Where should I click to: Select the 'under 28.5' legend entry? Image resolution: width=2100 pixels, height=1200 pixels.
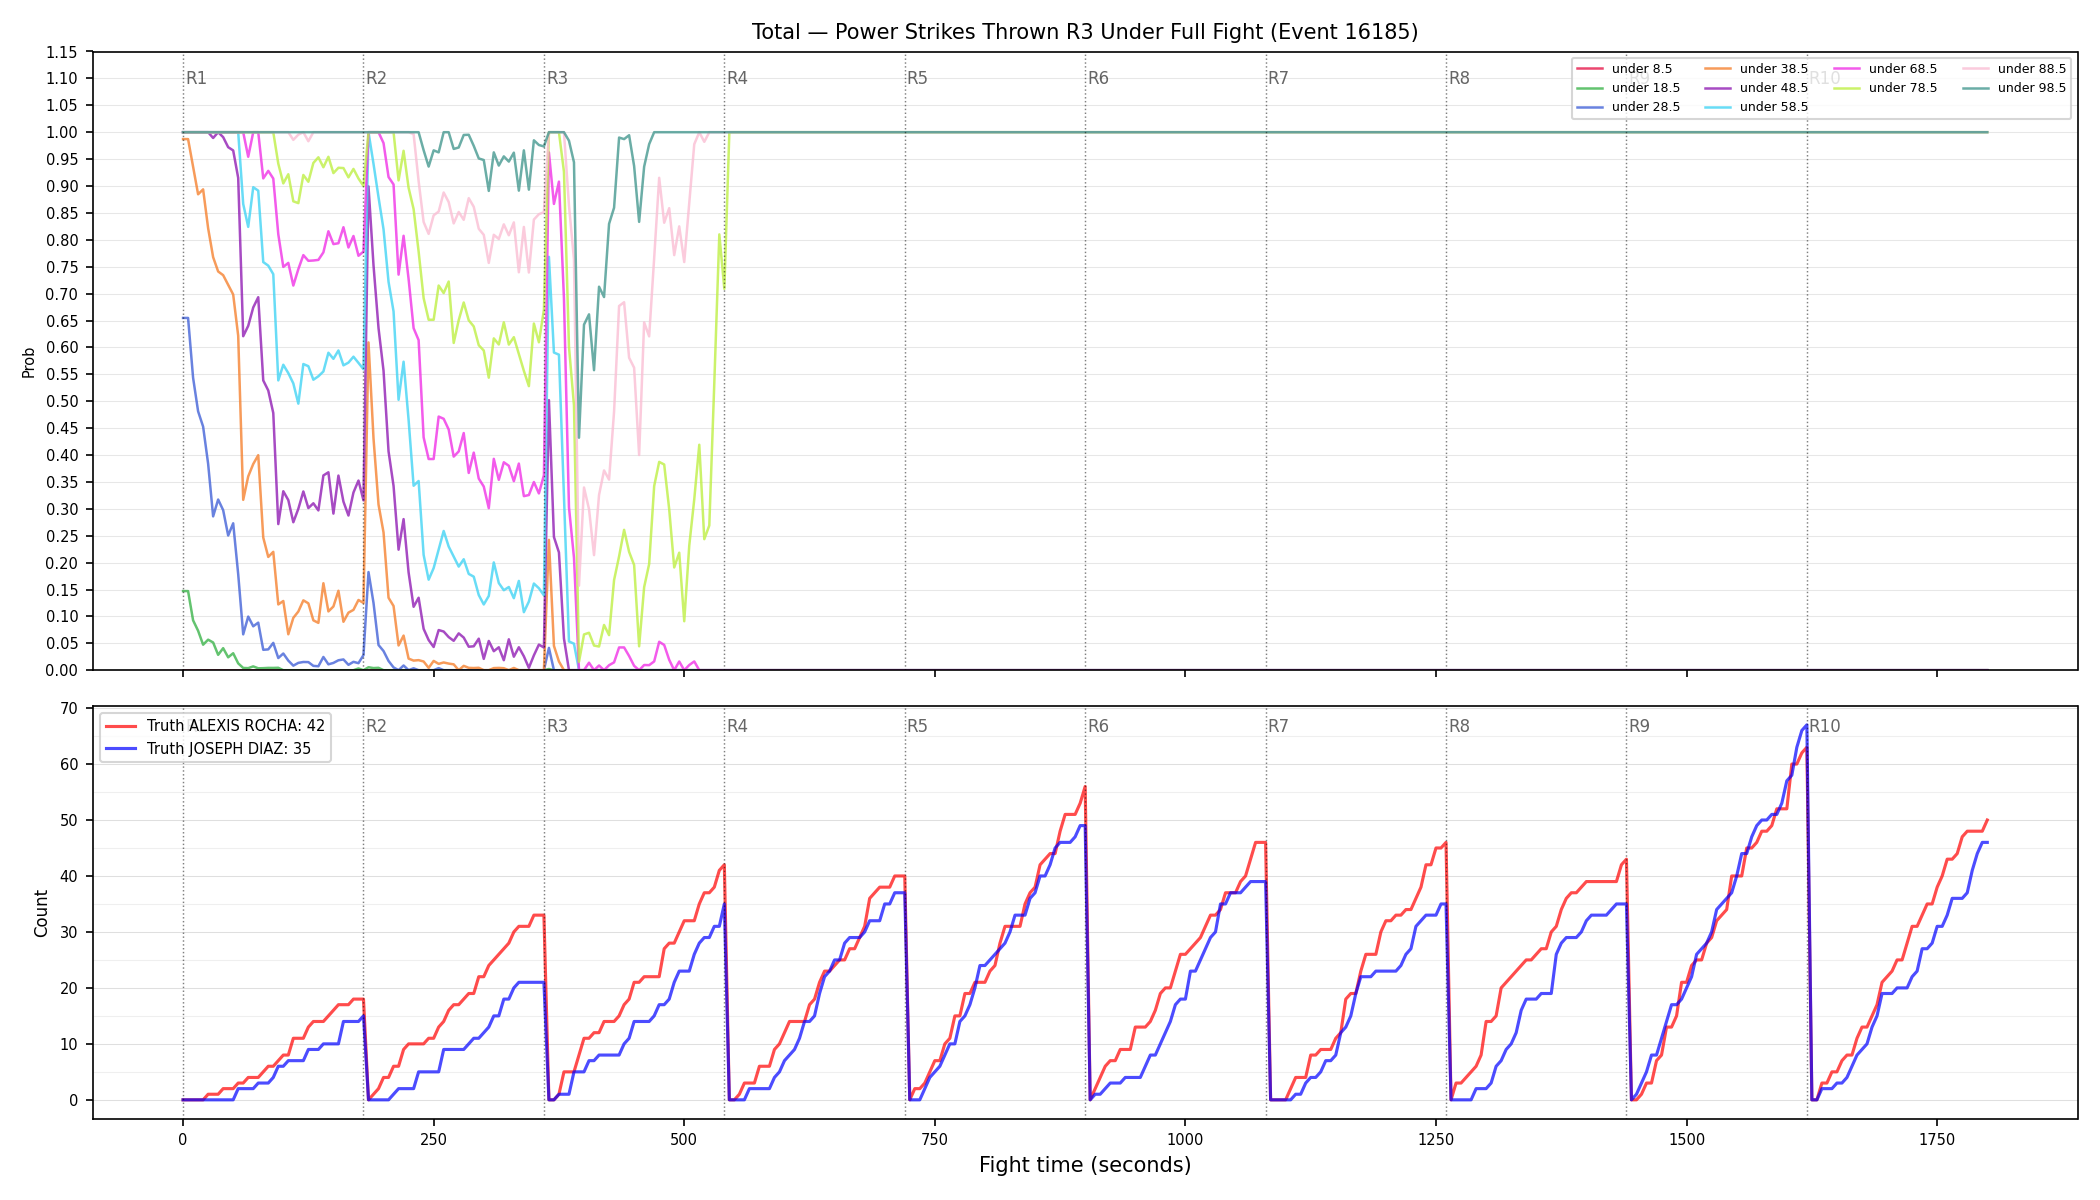[x=1628, y=107]
